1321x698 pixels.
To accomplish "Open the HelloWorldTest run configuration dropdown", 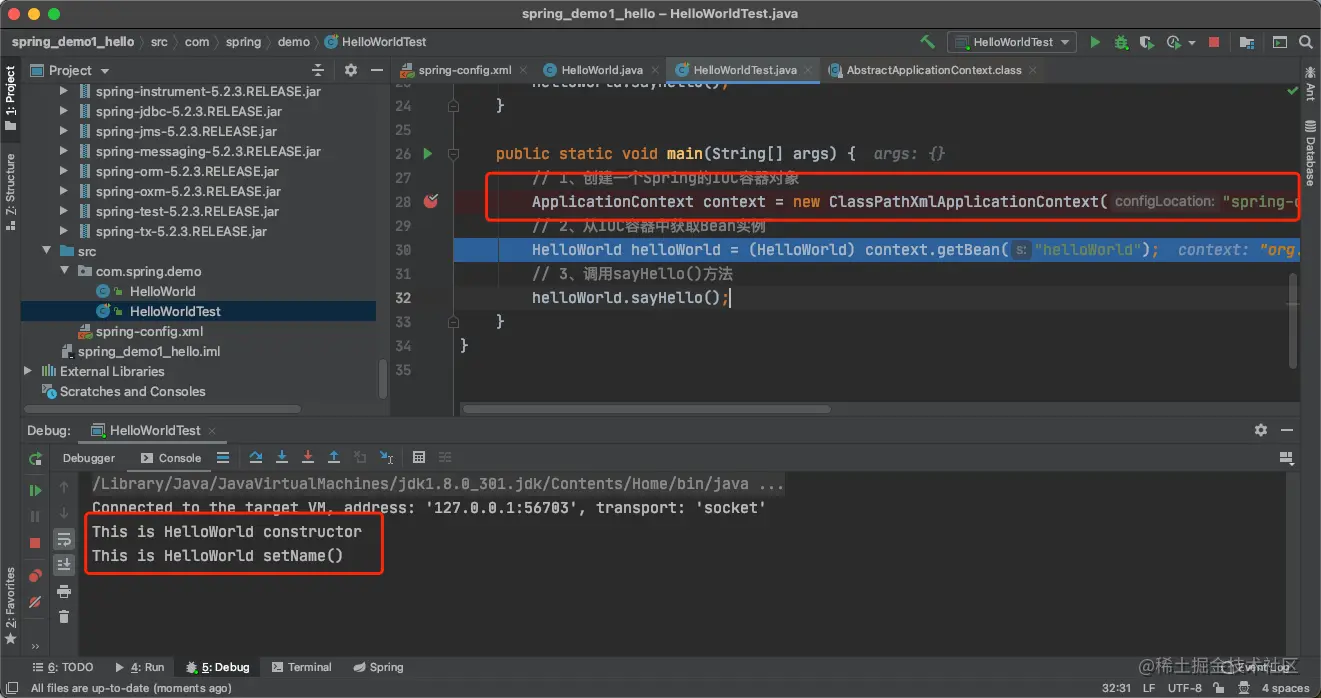I will pos(1012,42).
